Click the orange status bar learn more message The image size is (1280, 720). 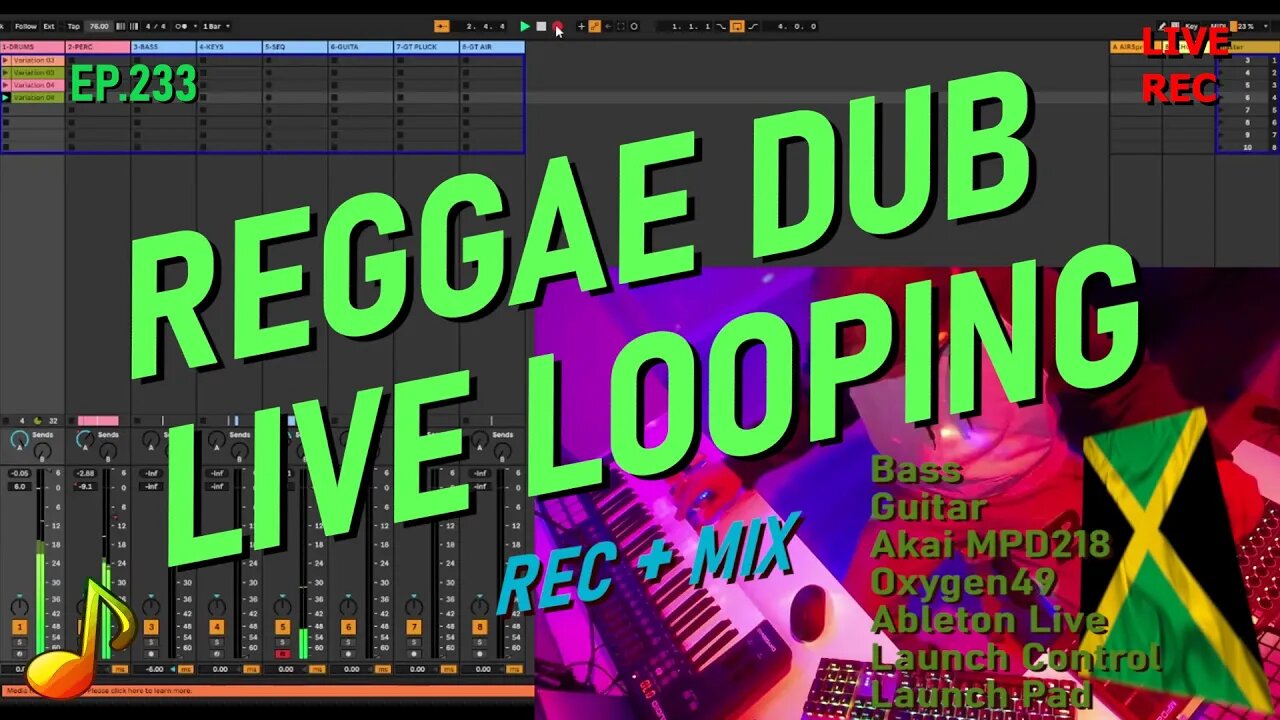coord(267,690)
